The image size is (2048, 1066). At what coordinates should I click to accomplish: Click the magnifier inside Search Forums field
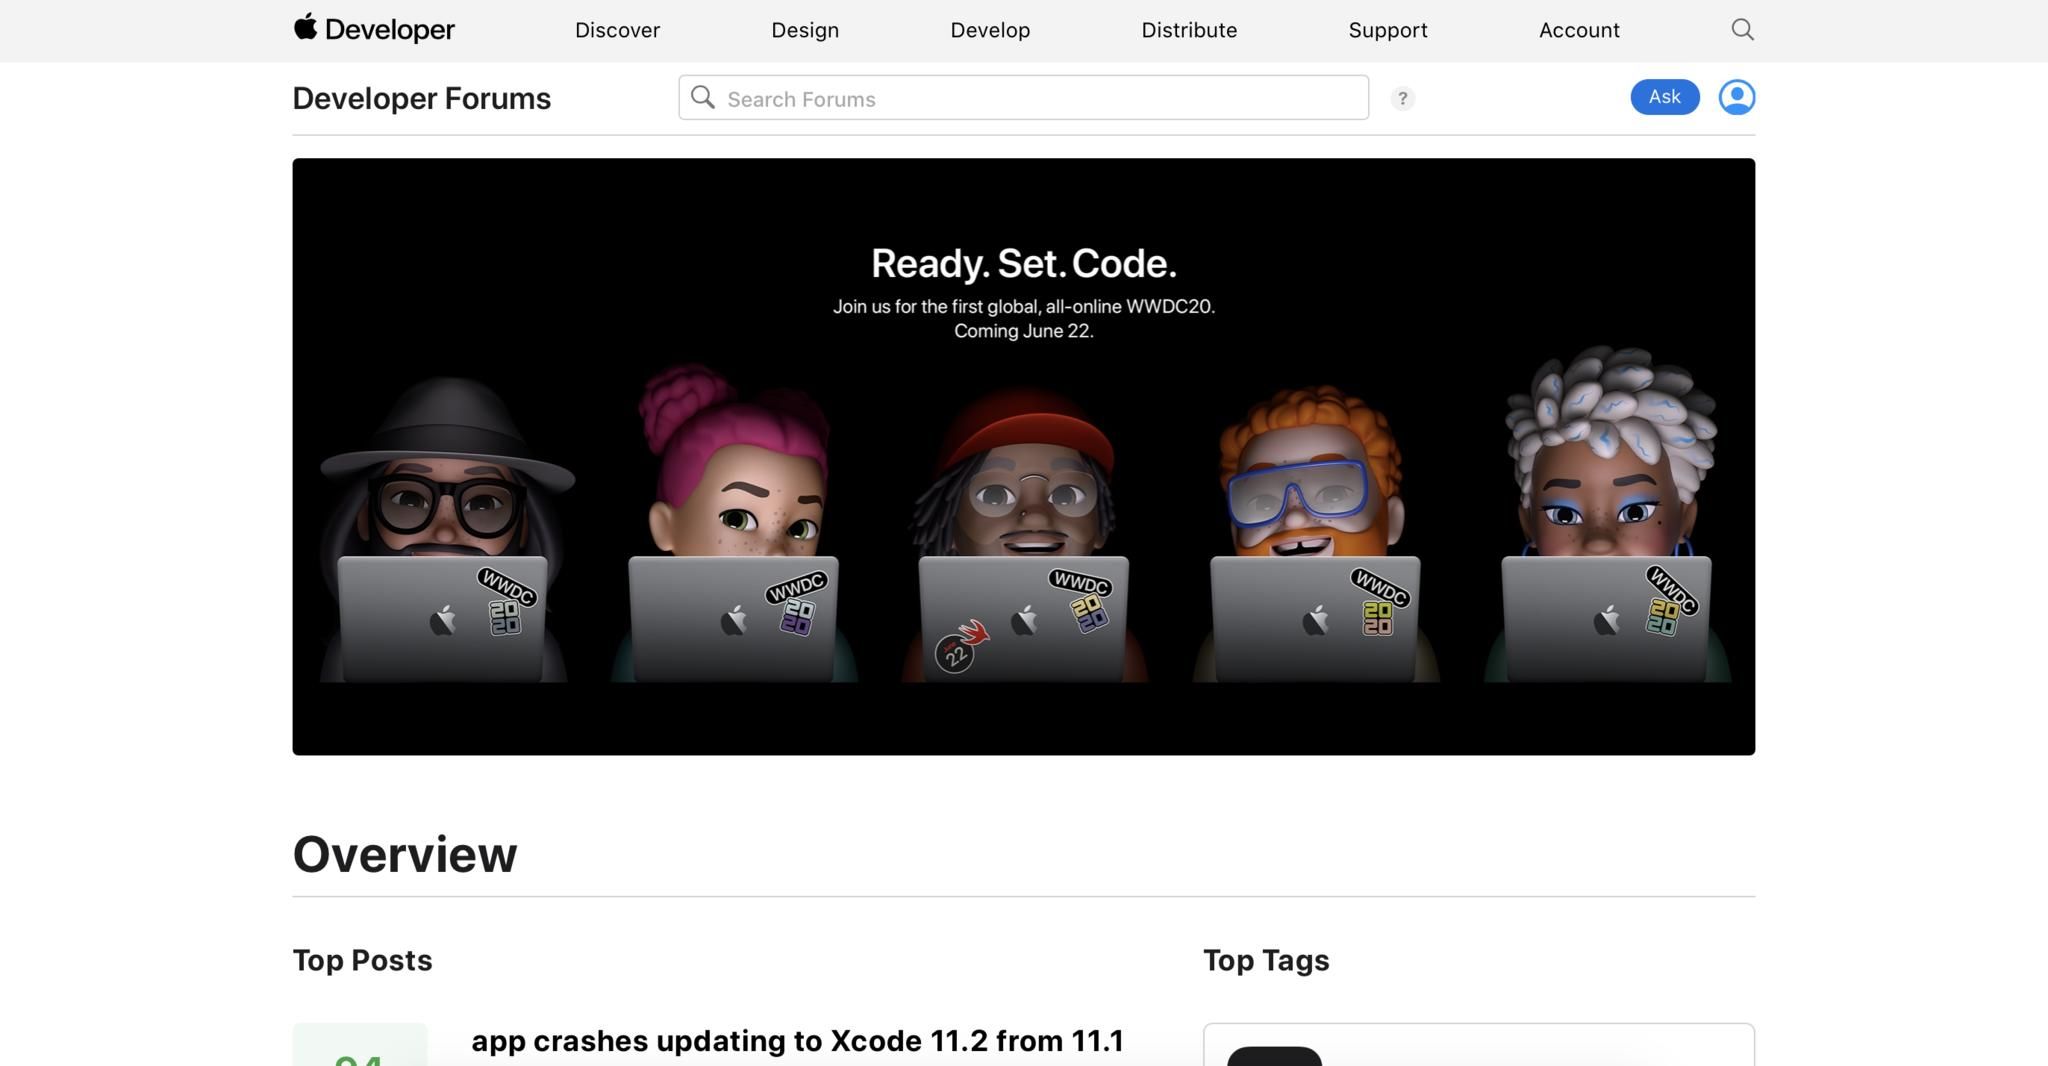(x=703, y=97)
